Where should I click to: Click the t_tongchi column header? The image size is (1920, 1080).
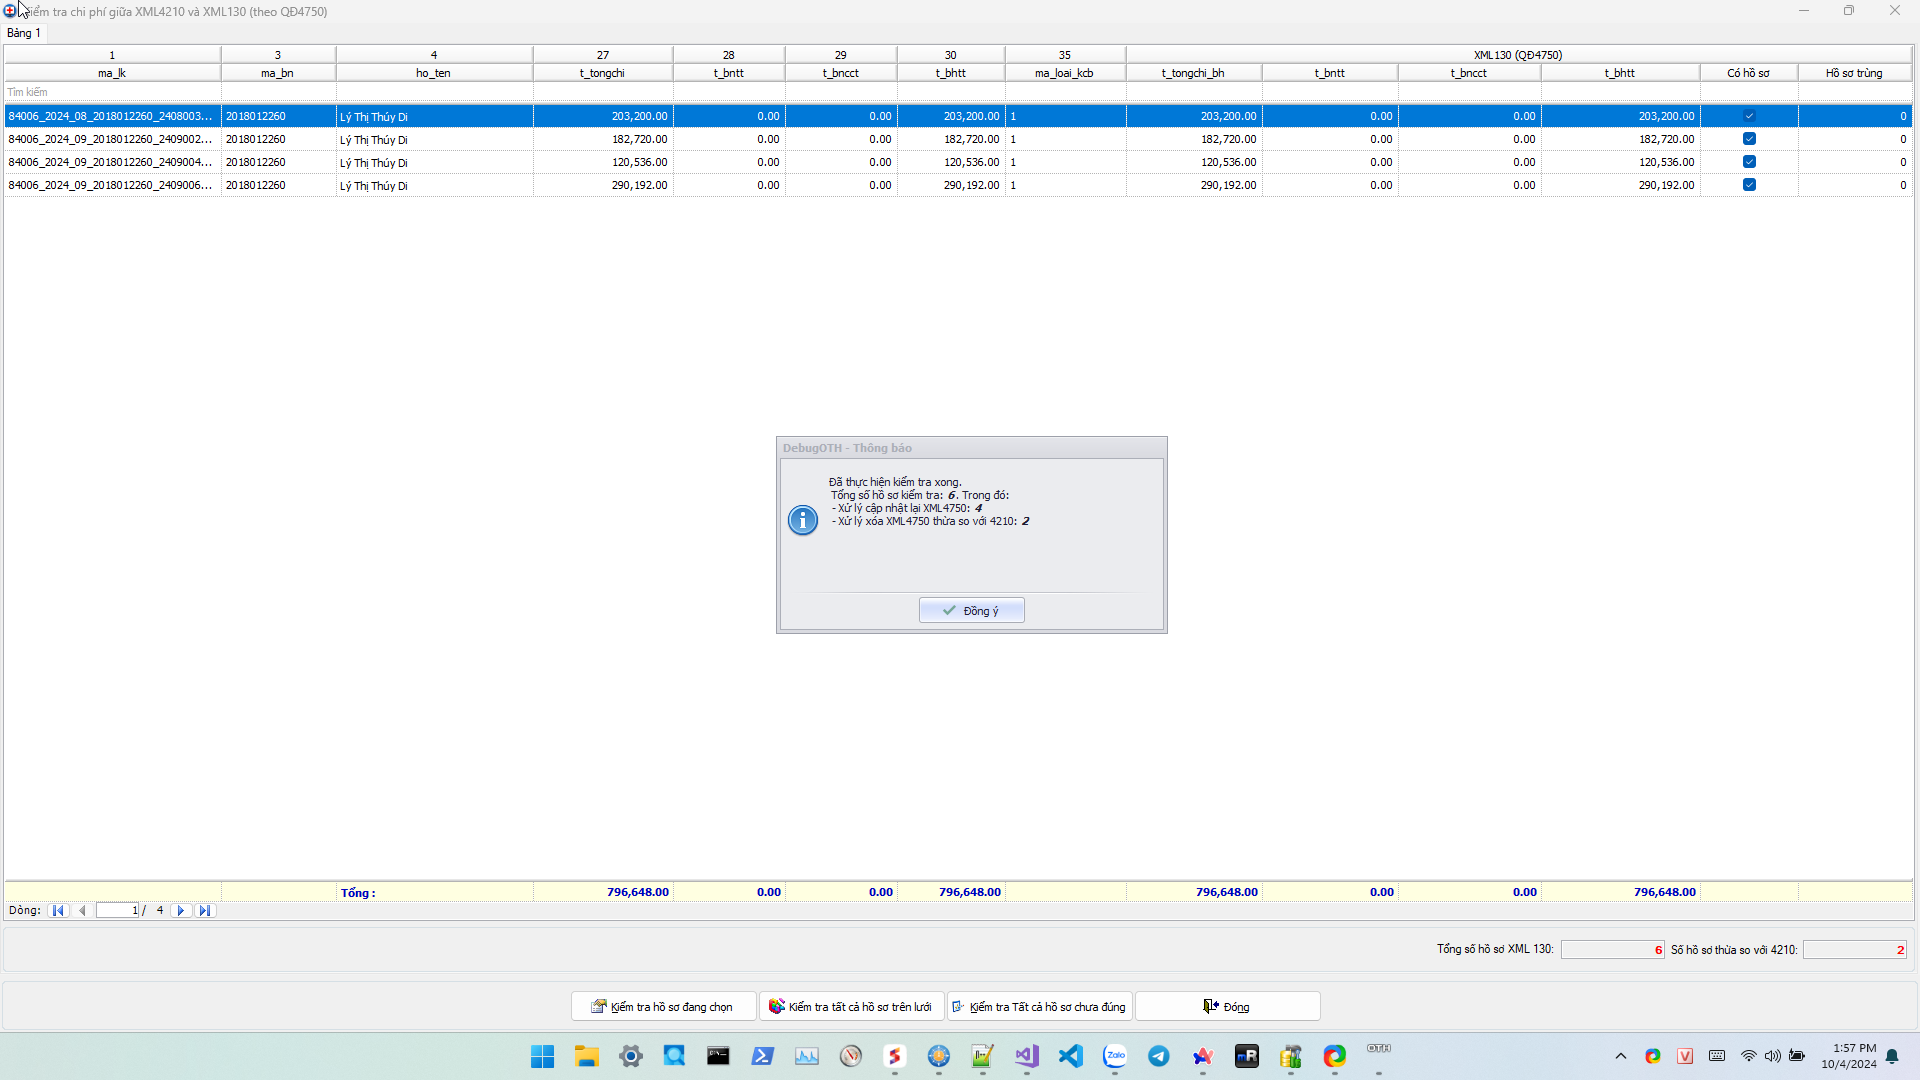click(x=602, y=73)
